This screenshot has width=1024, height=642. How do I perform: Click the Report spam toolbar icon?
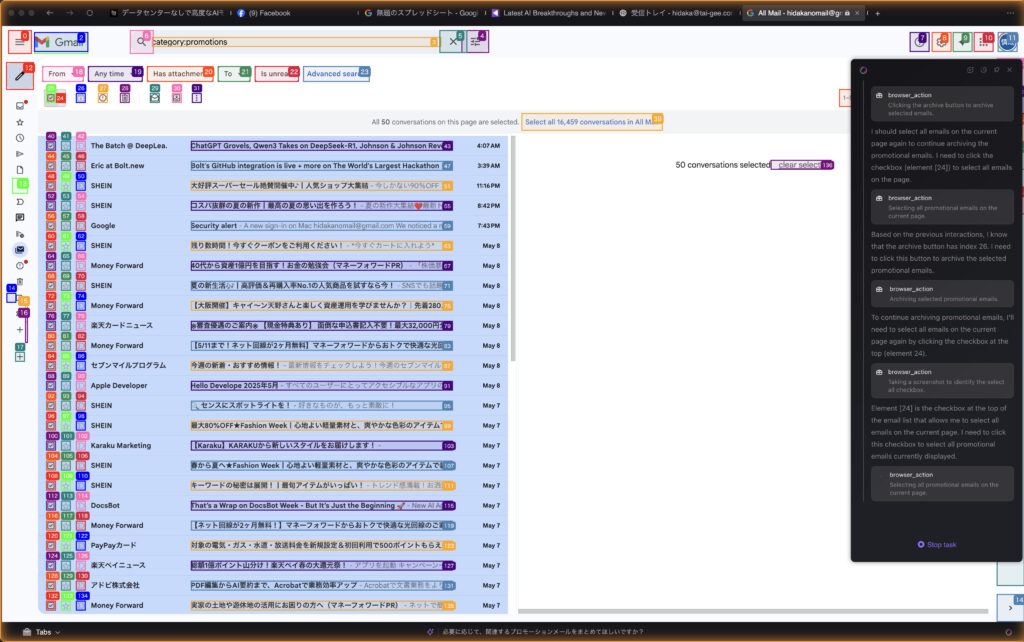coord(103,98)
